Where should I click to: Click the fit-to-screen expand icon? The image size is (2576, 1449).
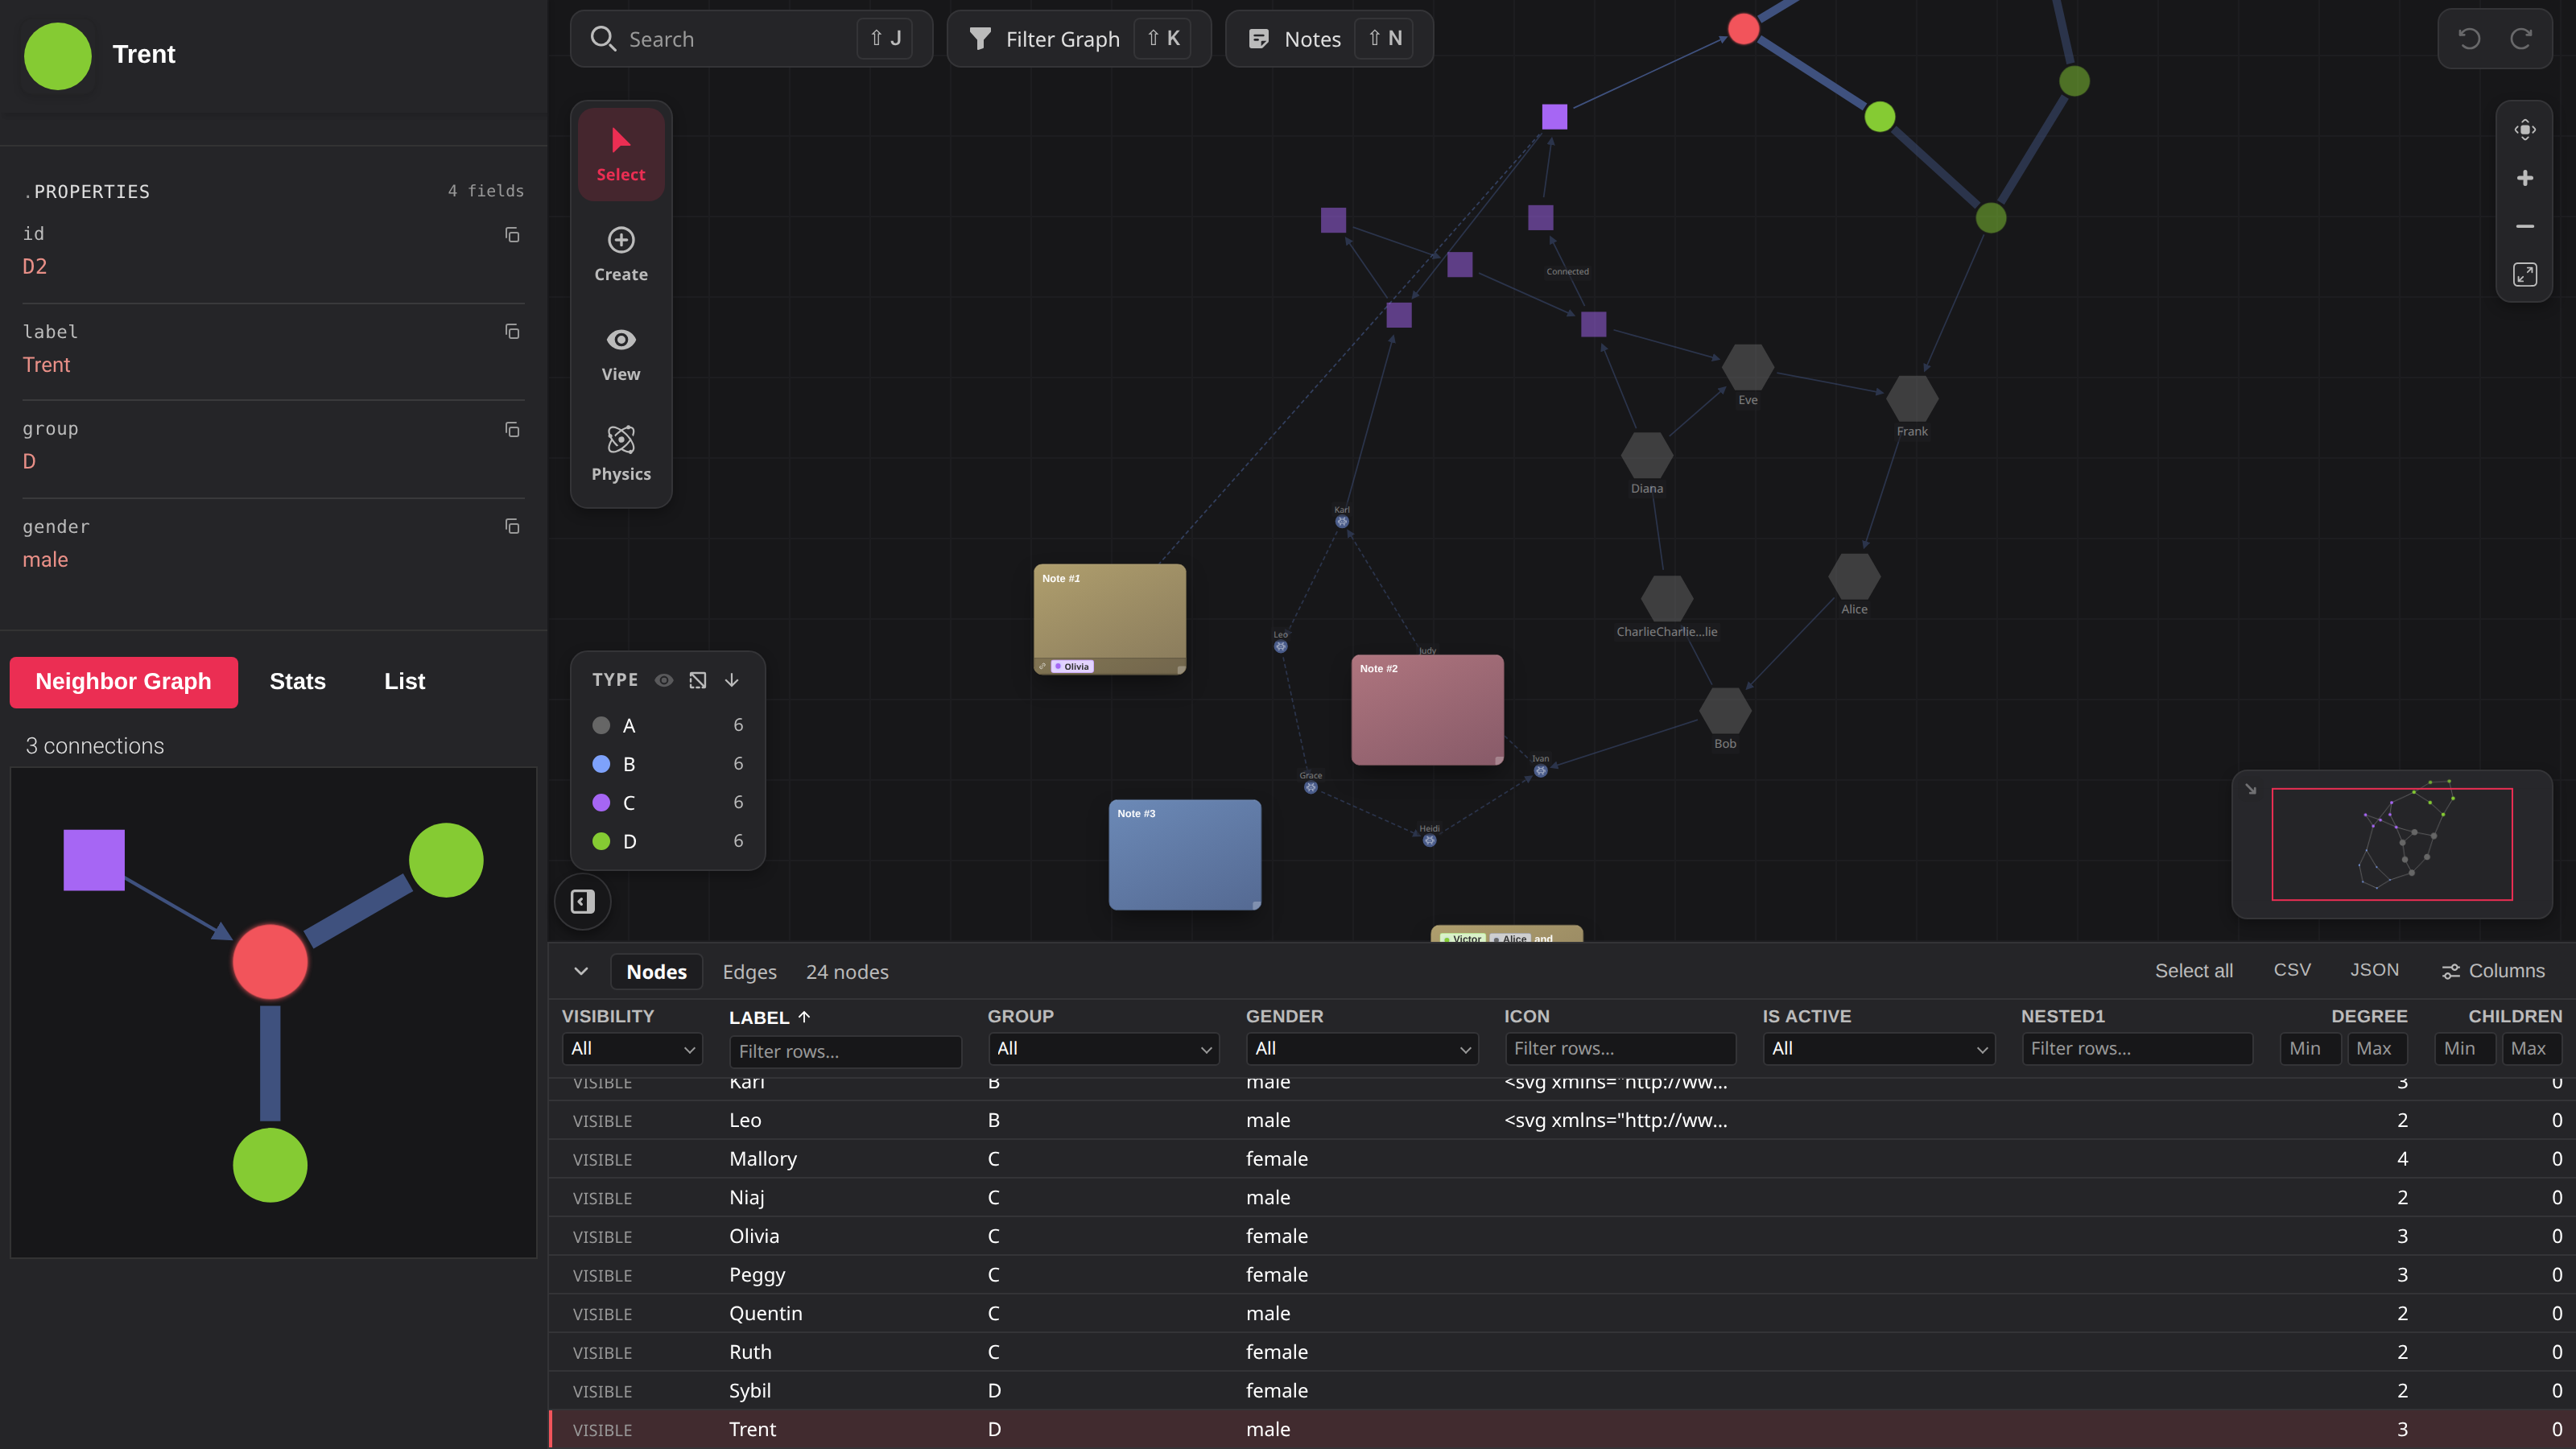coord(2525,274)
